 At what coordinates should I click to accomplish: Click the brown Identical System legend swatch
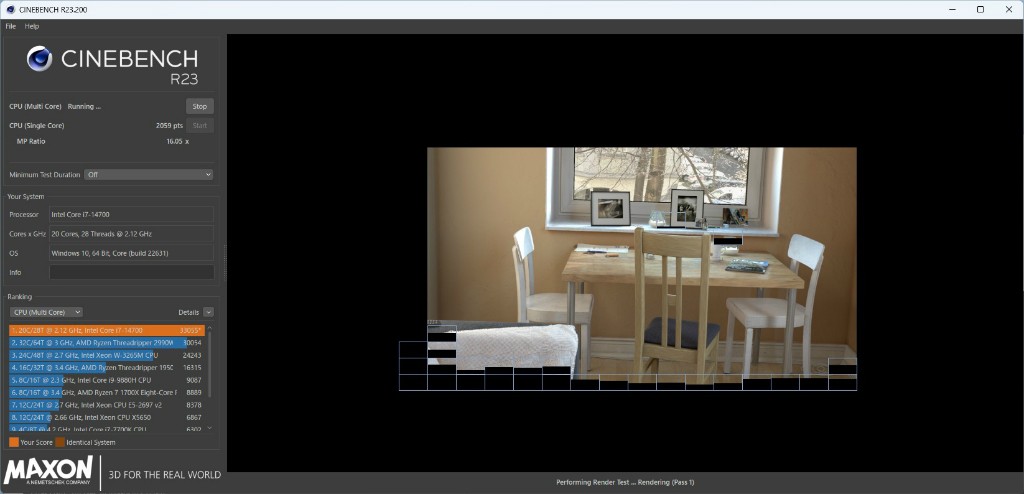[60, 441]
